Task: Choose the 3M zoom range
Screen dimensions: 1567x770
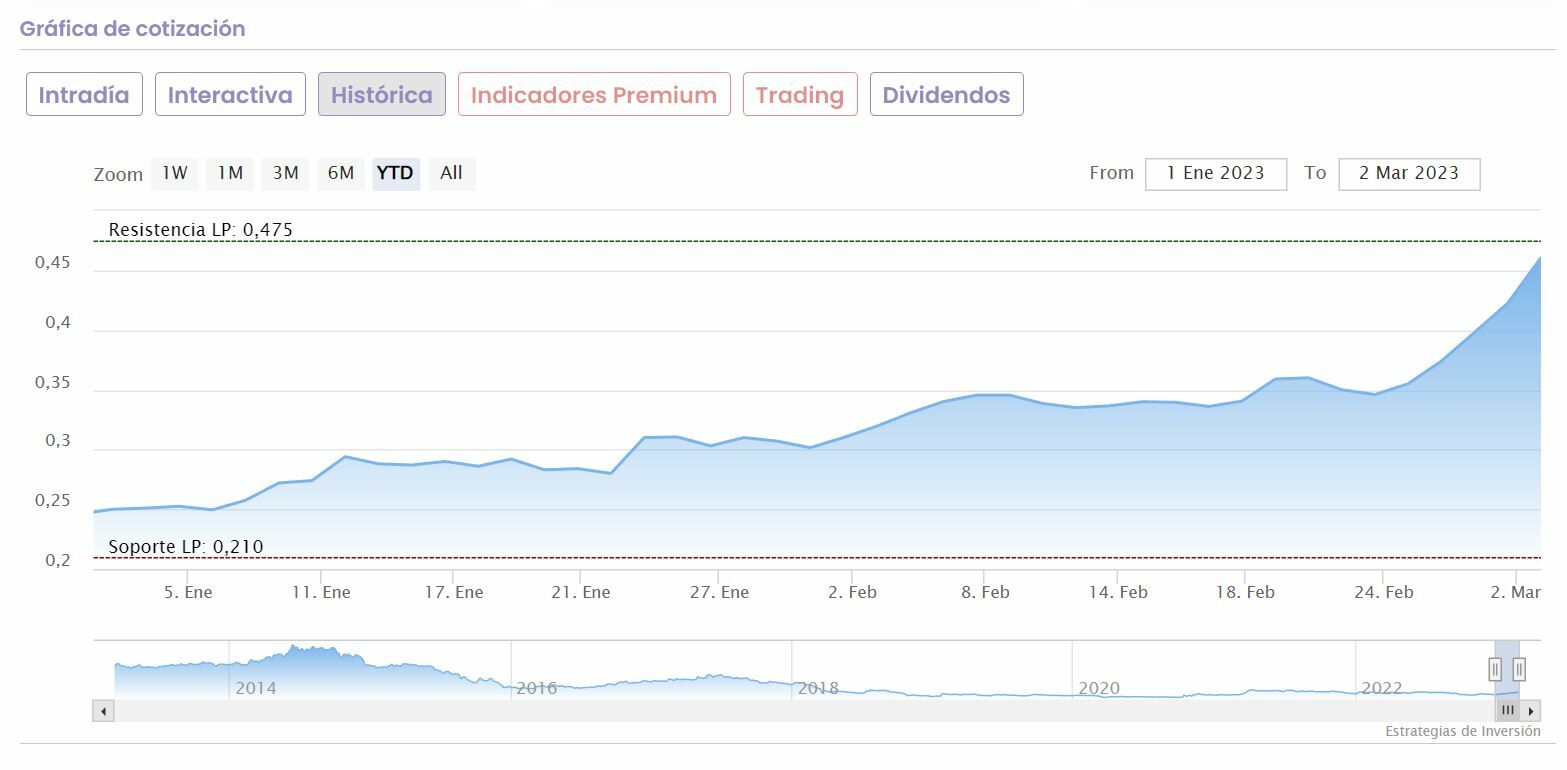Action: (286, 173)
